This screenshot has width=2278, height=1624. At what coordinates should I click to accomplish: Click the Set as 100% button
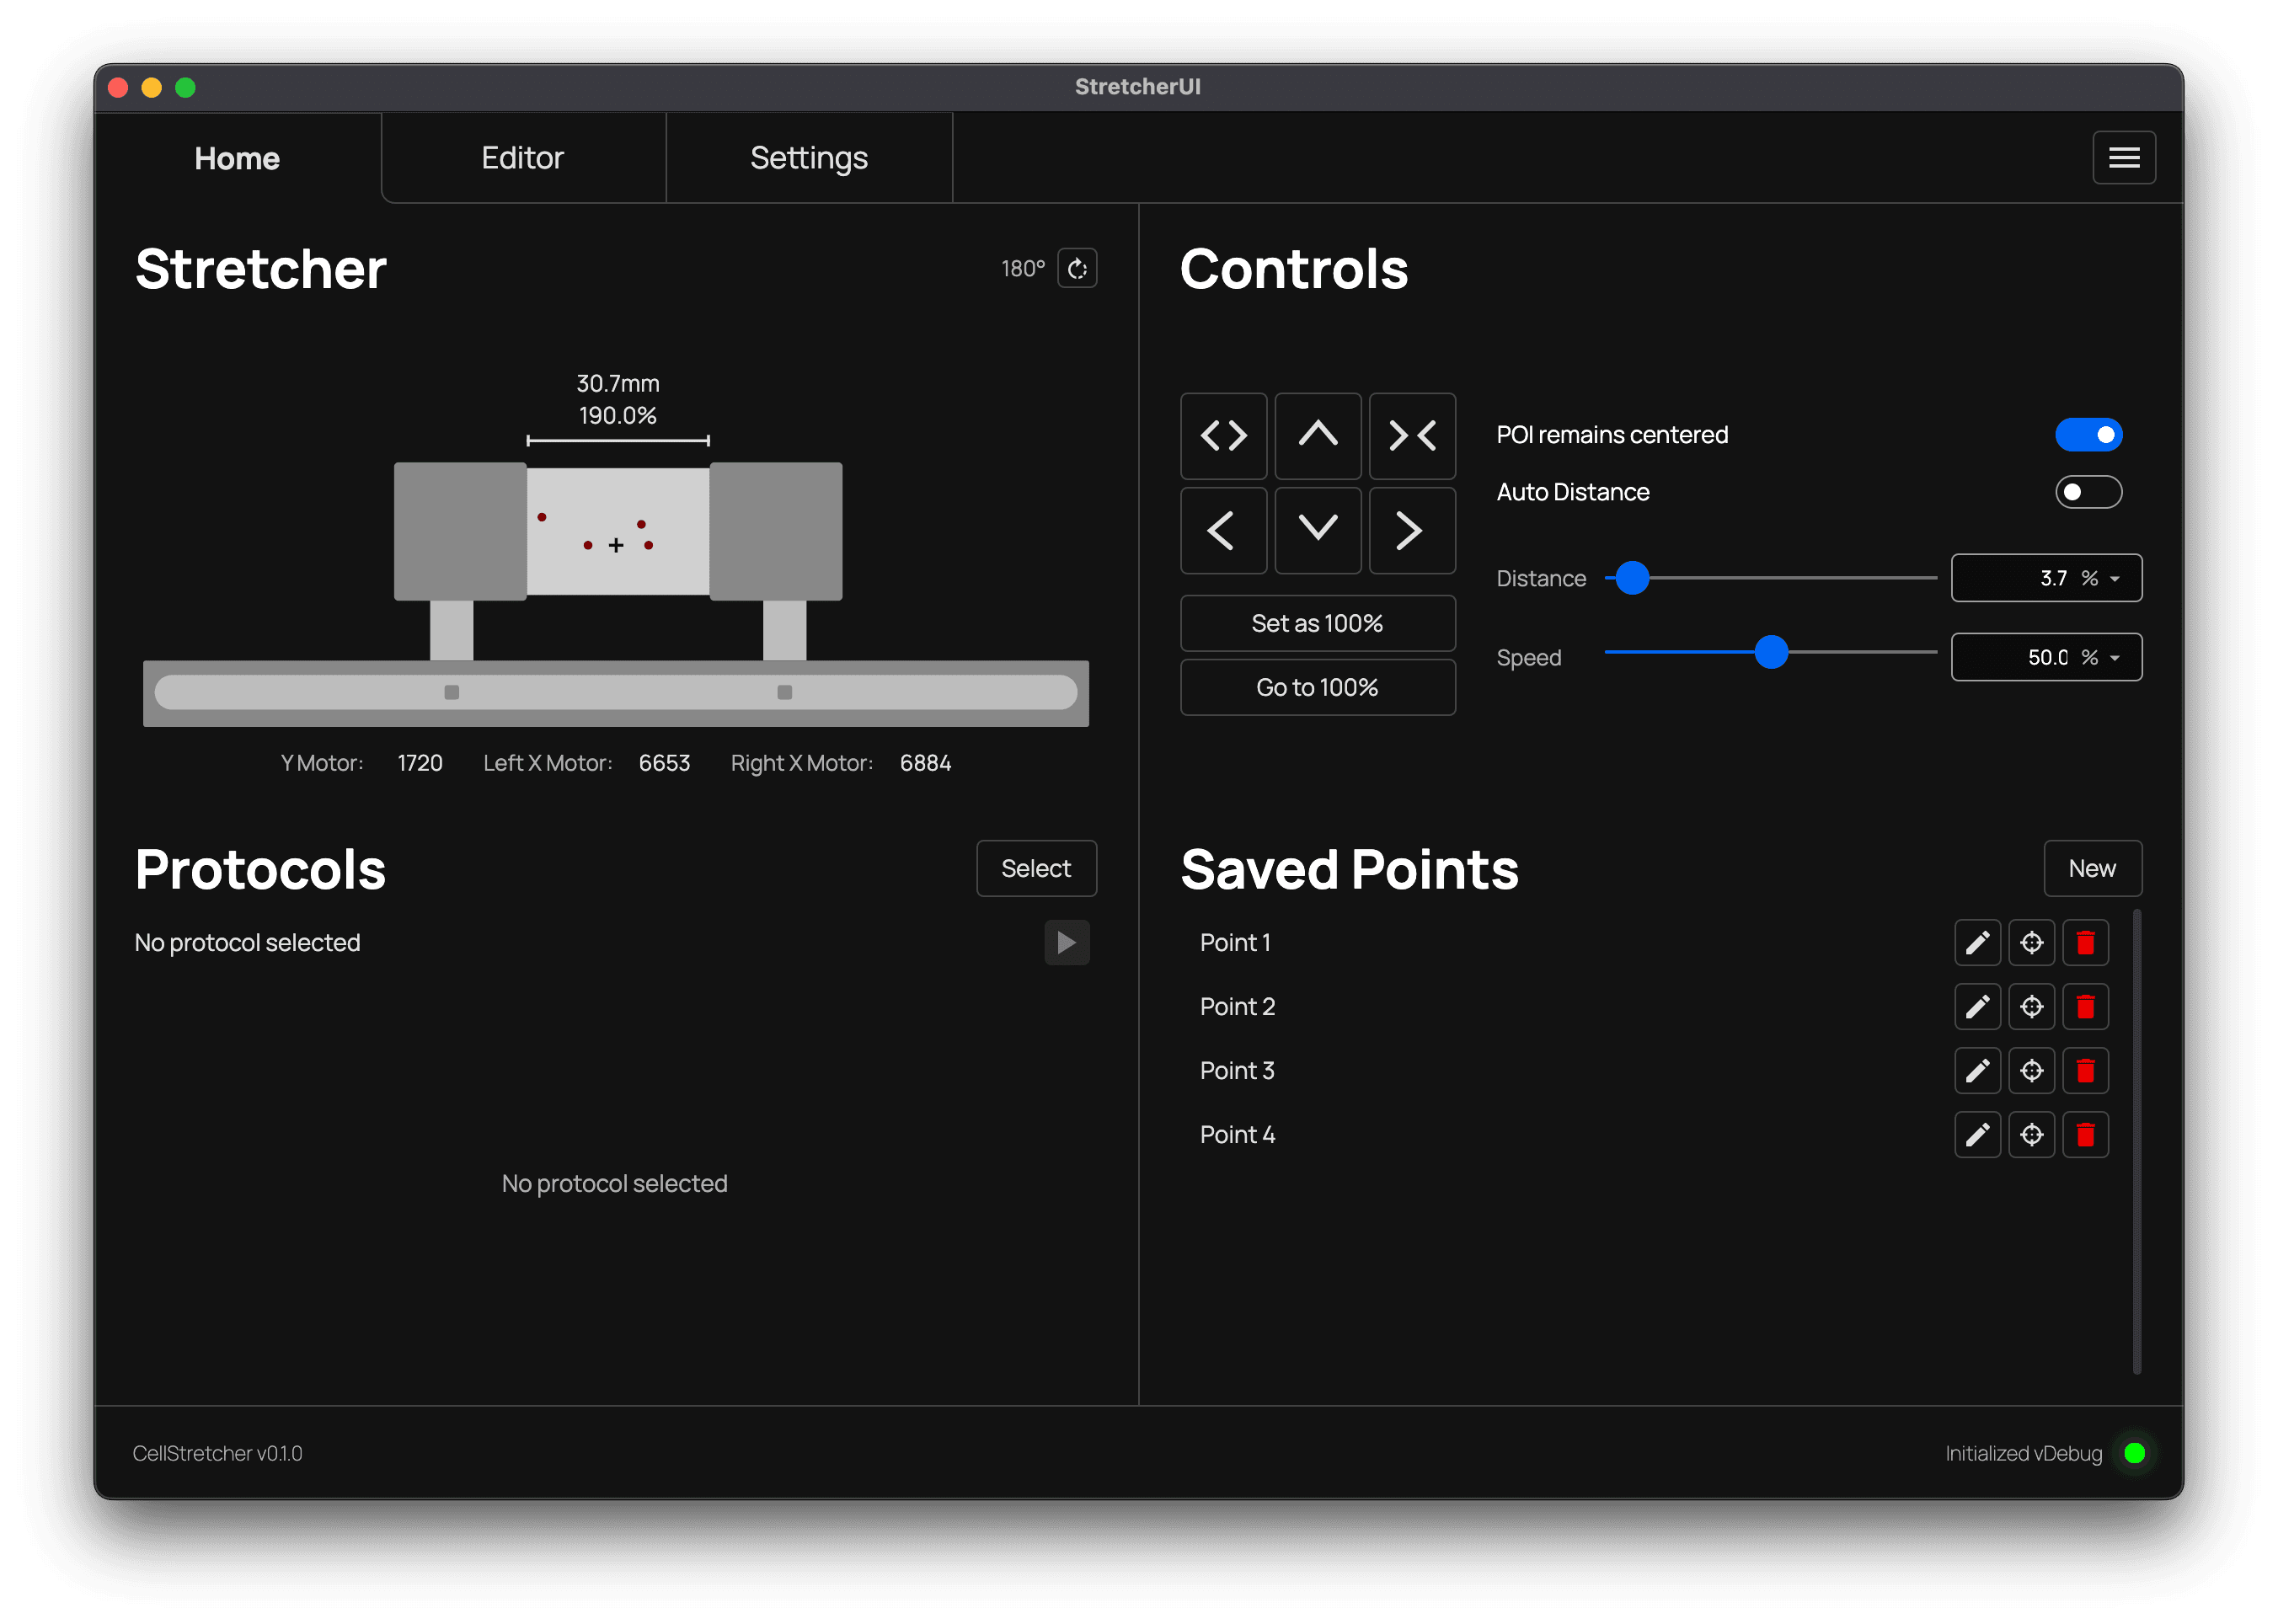pyautogui.click(x=1316, y=623)
